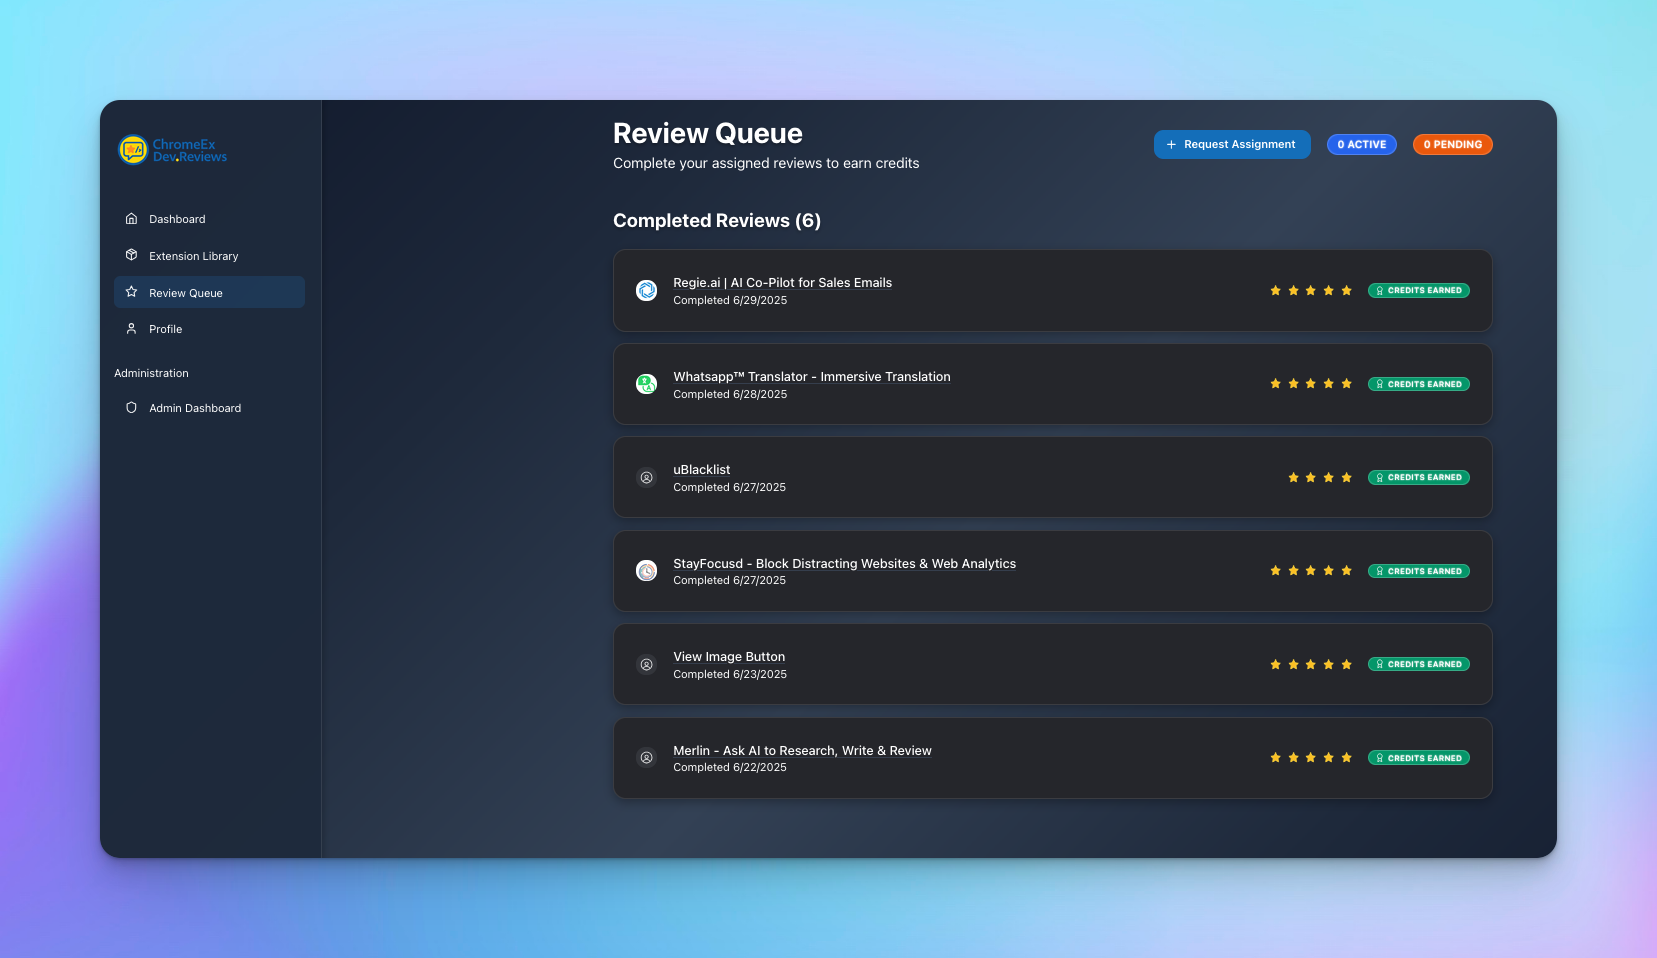This screenshot has height=958, width=1657.
Task: Click the Profile person icon
Action: click(x=131, y=329)
